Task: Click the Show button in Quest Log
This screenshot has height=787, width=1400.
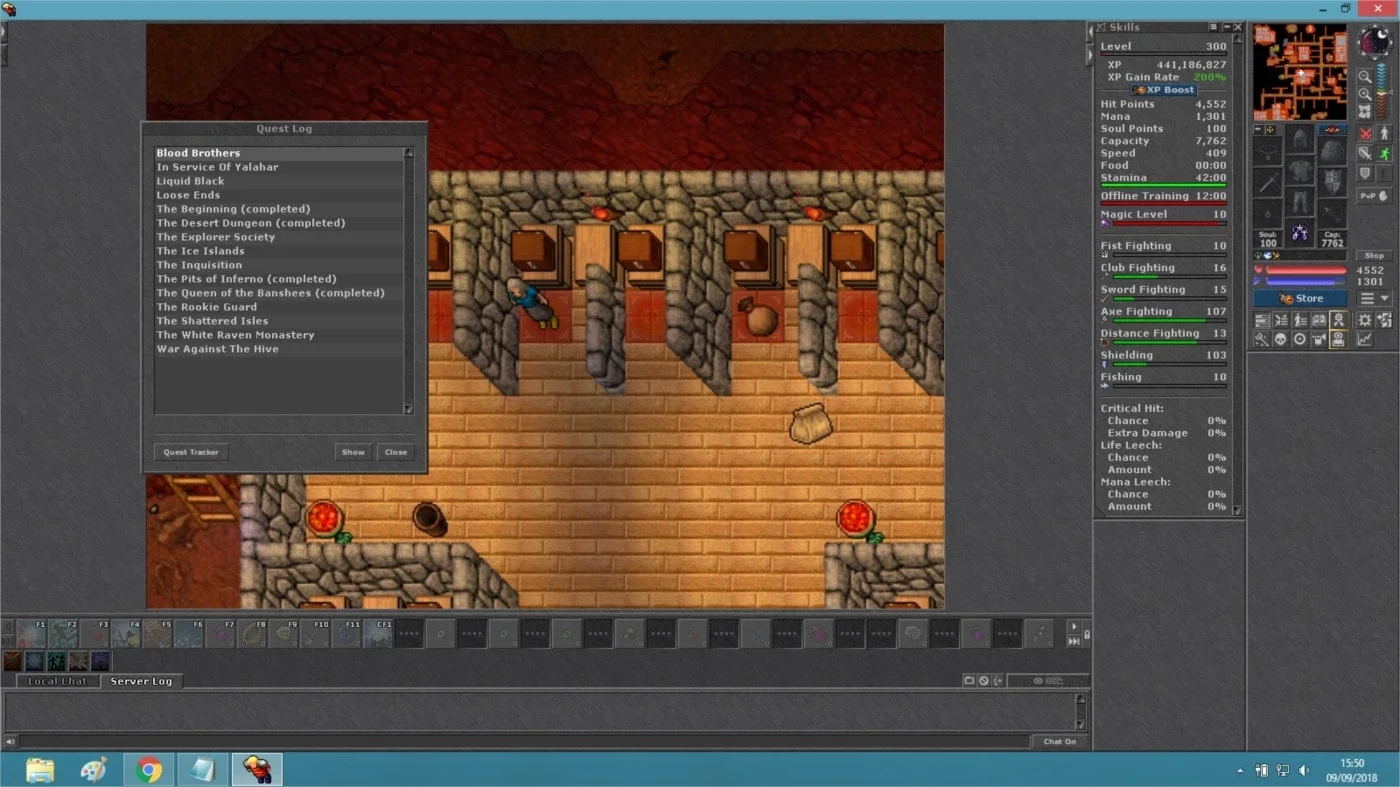Action: tap(353, 452)
